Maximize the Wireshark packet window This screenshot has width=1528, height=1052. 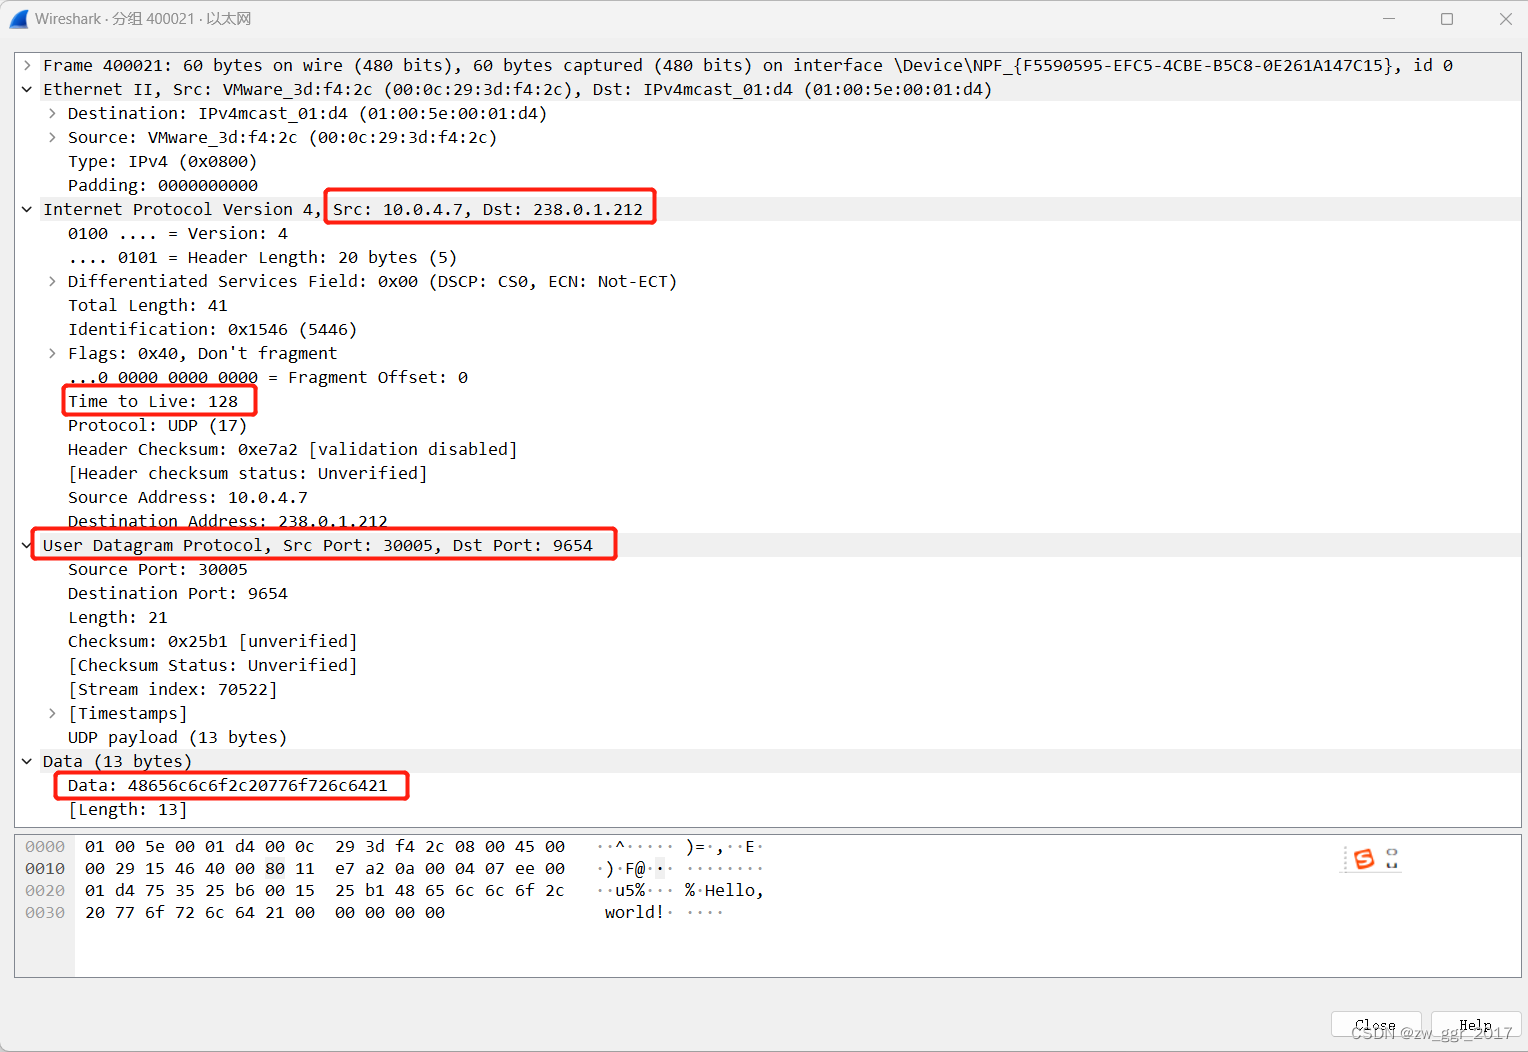pos(1447,19)
